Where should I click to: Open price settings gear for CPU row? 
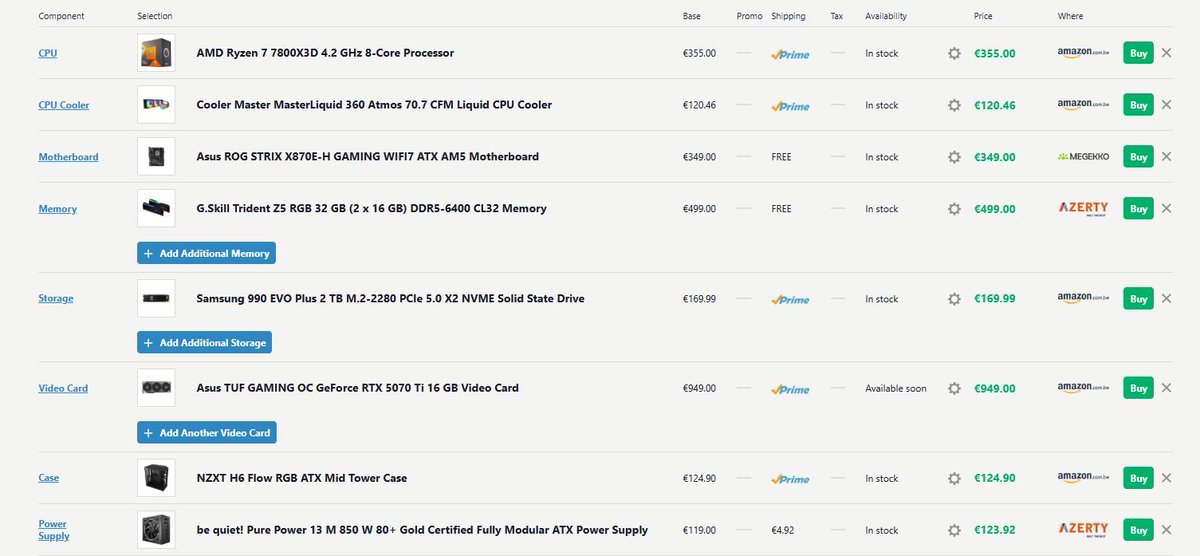coord(954,53)
